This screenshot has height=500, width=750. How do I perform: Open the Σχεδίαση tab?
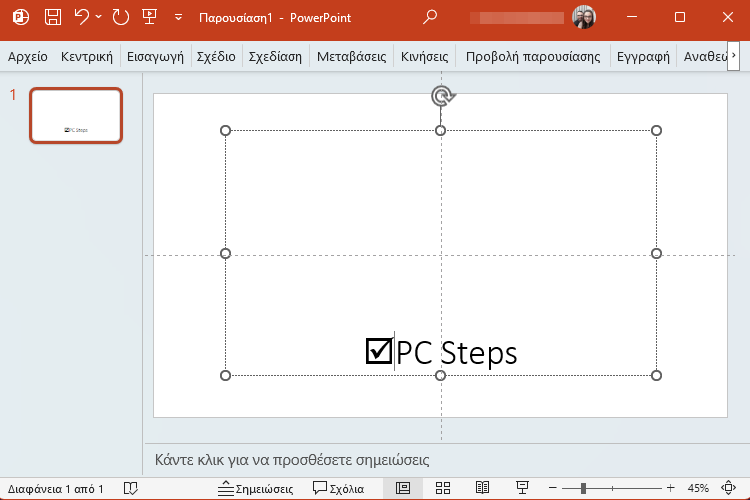[275, 56]
